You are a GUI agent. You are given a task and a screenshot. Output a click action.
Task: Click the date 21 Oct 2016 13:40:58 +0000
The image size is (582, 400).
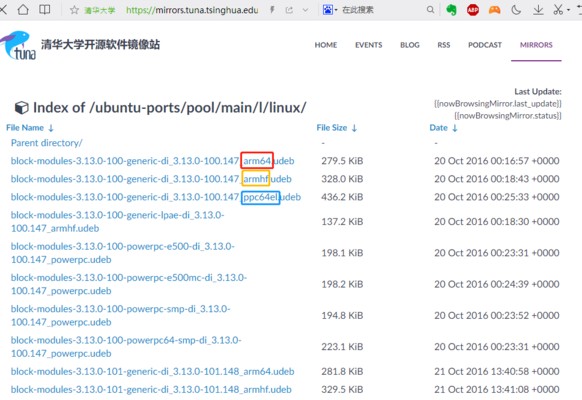497,371
